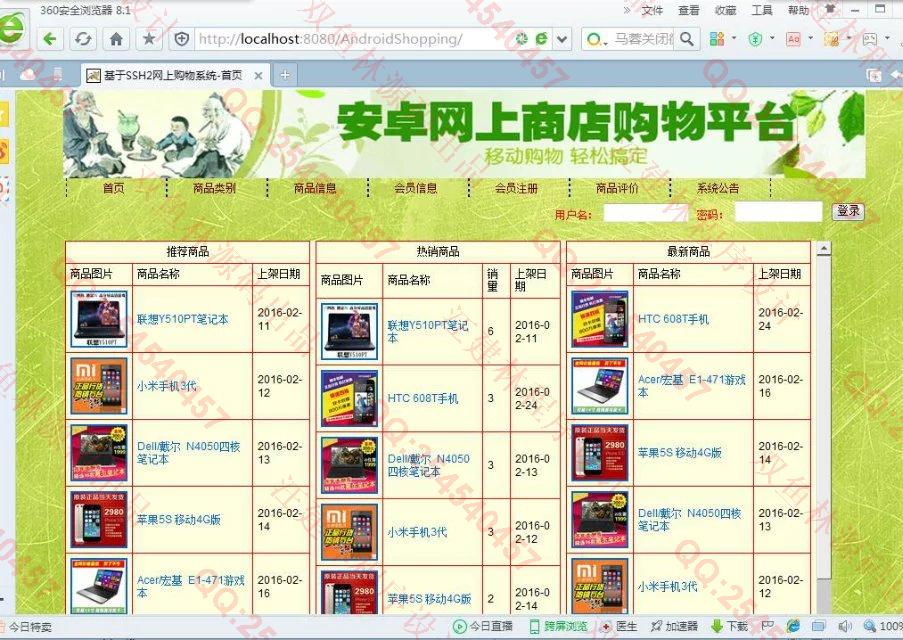Click the red Ad blocker extension icon

pyautogui.click(x=794, y=39)
